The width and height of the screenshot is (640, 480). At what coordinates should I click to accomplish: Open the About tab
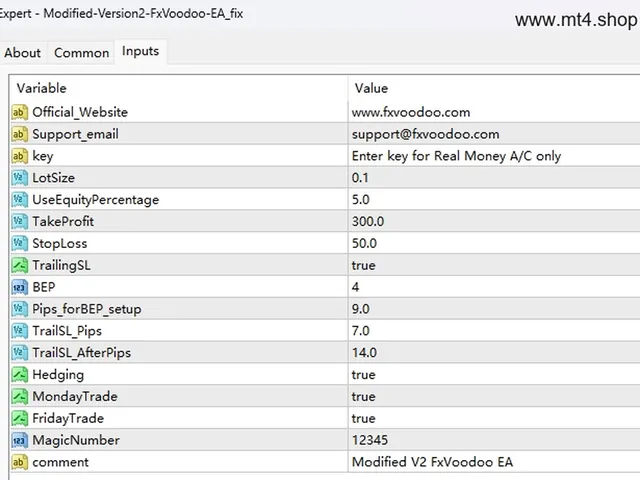click(22, 53)
